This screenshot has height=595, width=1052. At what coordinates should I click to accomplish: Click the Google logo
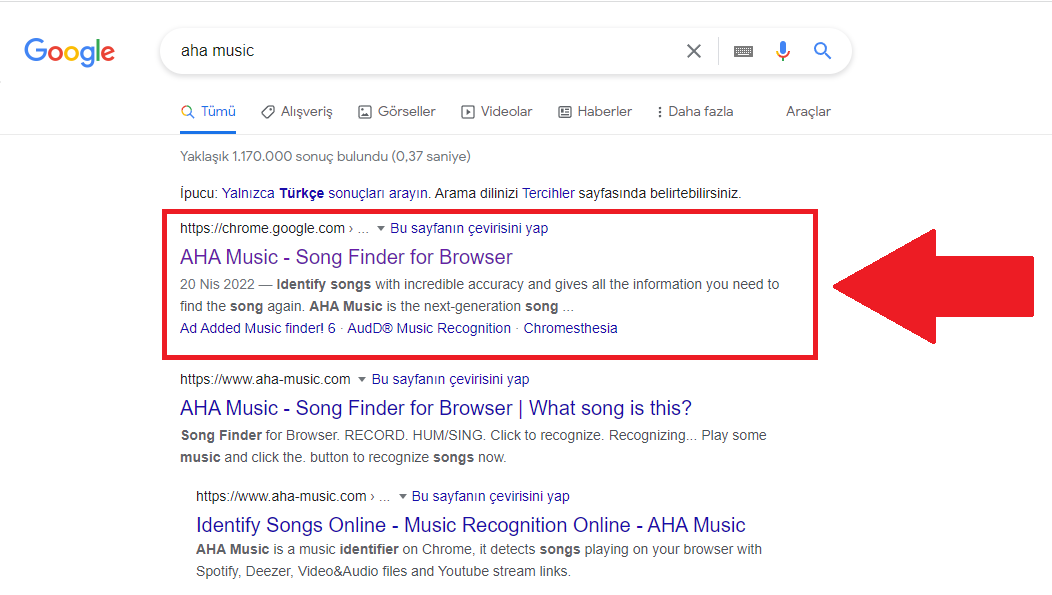[69, 51]
